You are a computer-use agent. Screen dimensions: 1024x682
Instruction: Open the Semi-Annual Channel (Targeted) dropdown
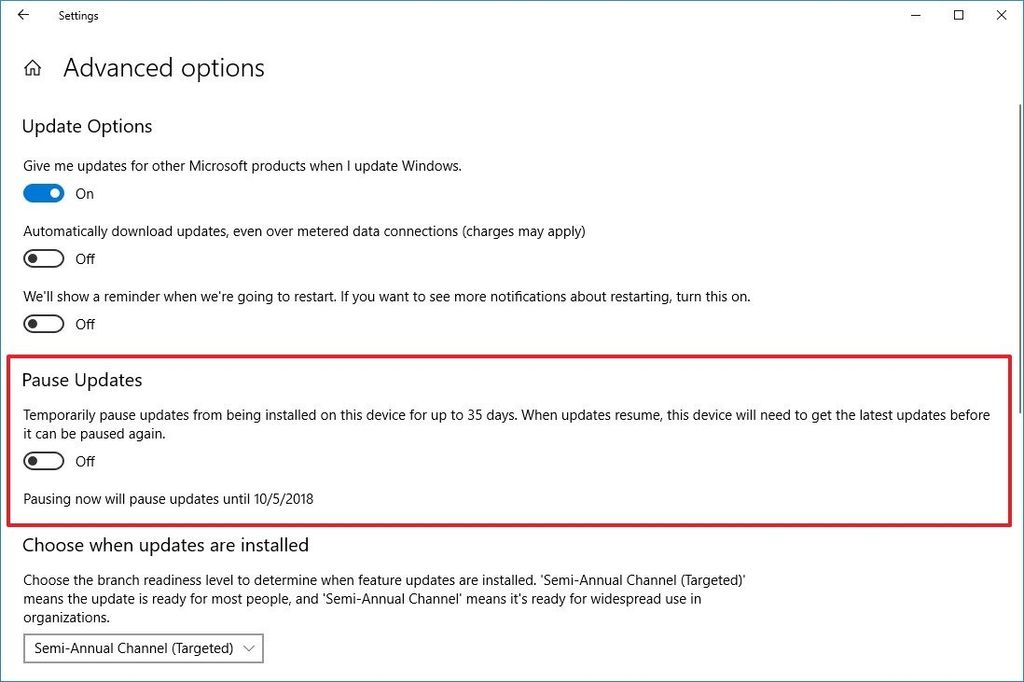coord(143,648)
